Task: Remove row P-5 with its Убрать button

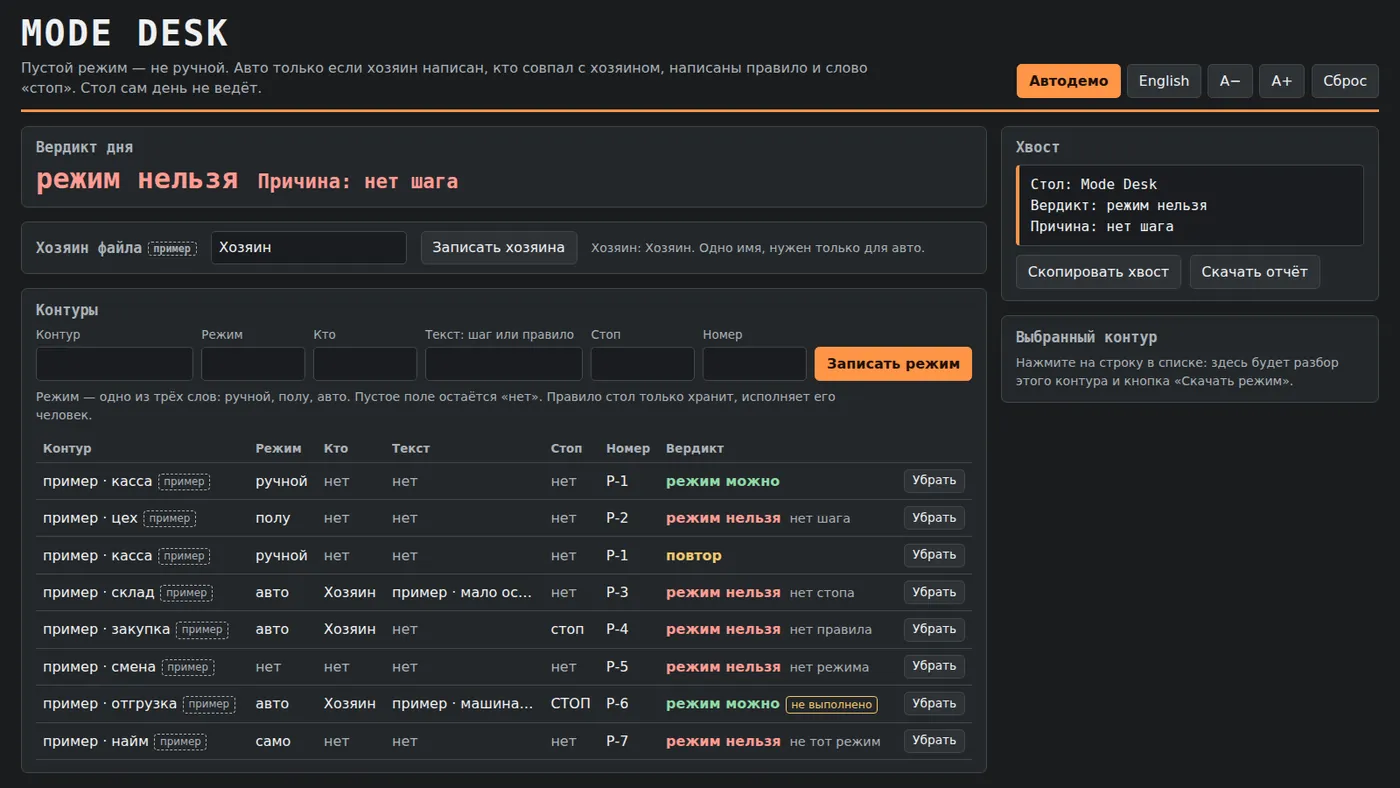Action: tap(934, 666)
